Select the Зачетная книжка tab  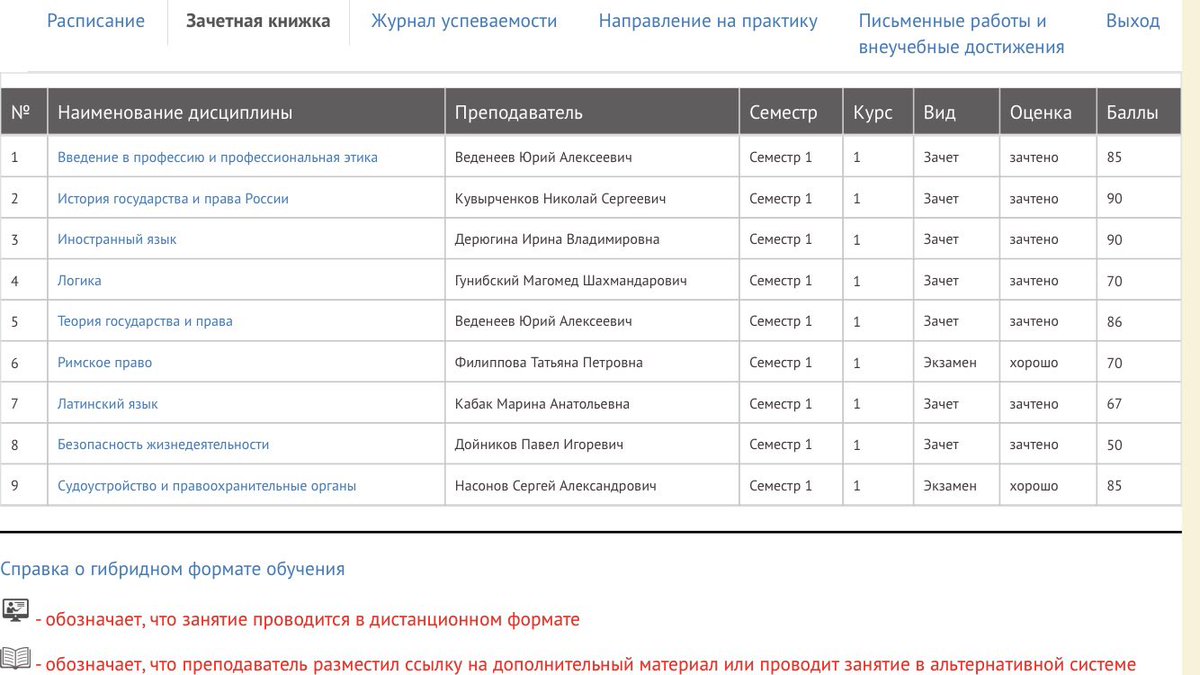258,21
